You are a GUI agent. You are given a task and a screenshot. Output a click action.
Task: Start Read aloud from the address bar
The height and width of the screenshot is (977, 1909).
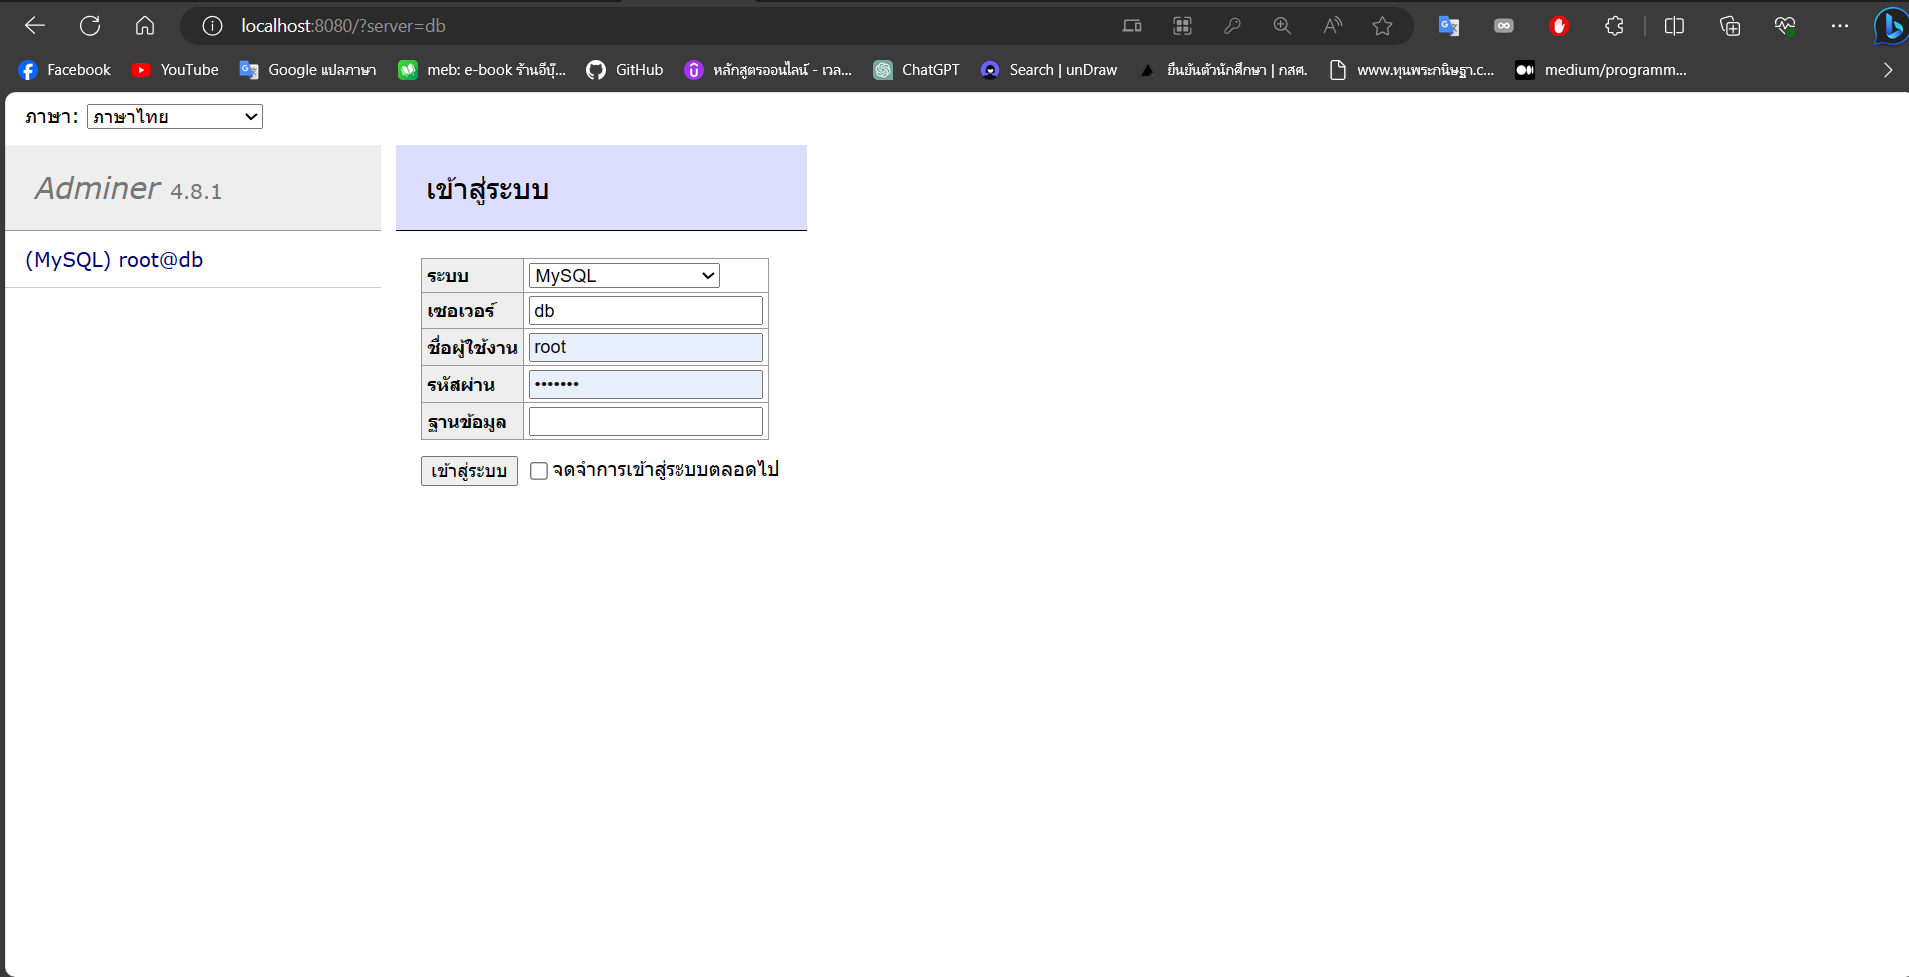[x=1333, y=26]
